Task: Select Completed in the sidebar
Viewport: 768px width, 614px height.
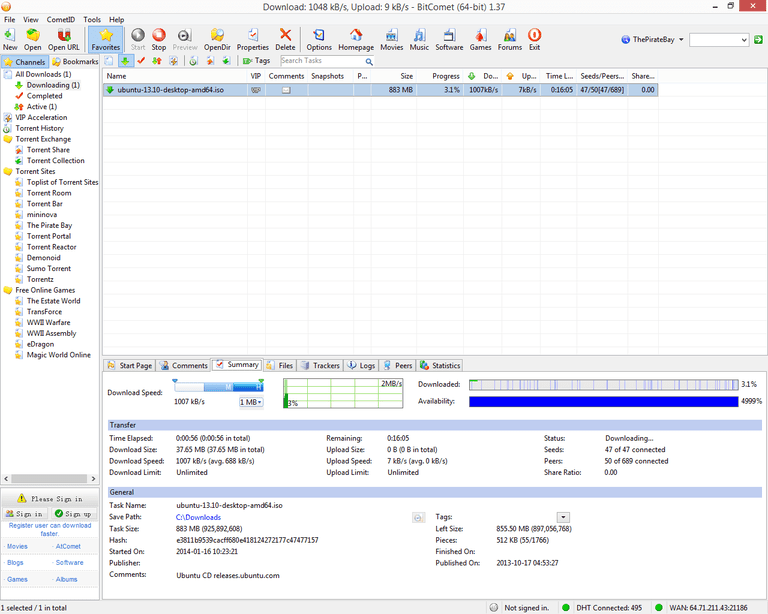Action: pos(44,96)
